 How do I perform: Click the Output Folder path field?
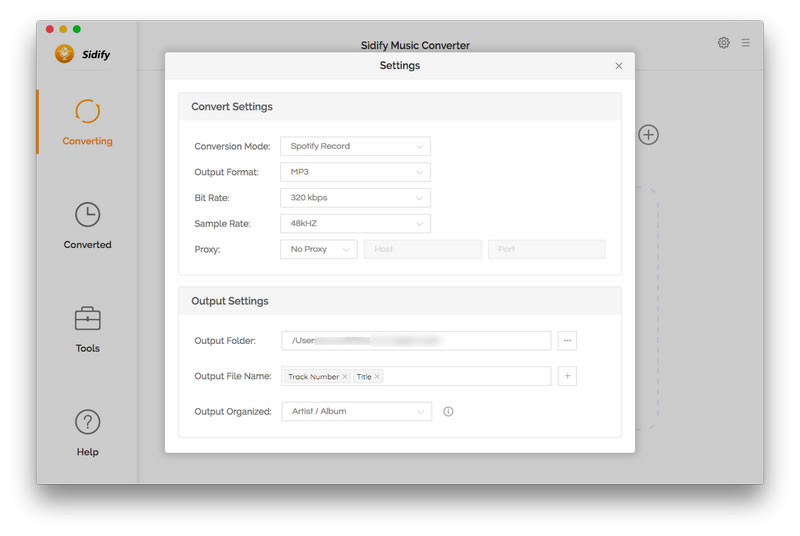[416, 341]
